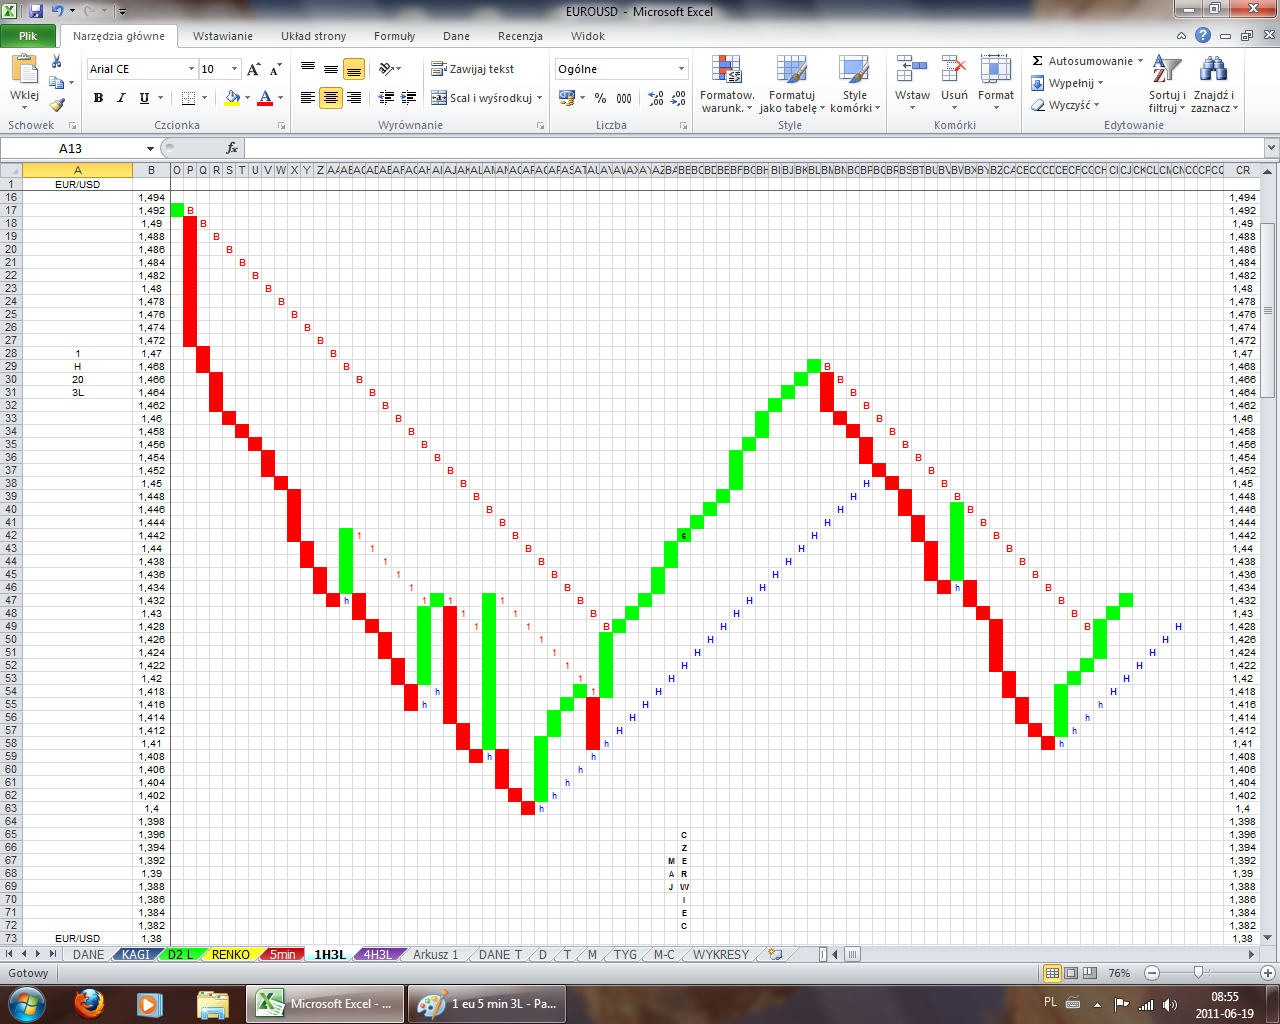Toggle Italic formatting
This screenshot has height=1024, width=1280.
(x=121, y=98)
